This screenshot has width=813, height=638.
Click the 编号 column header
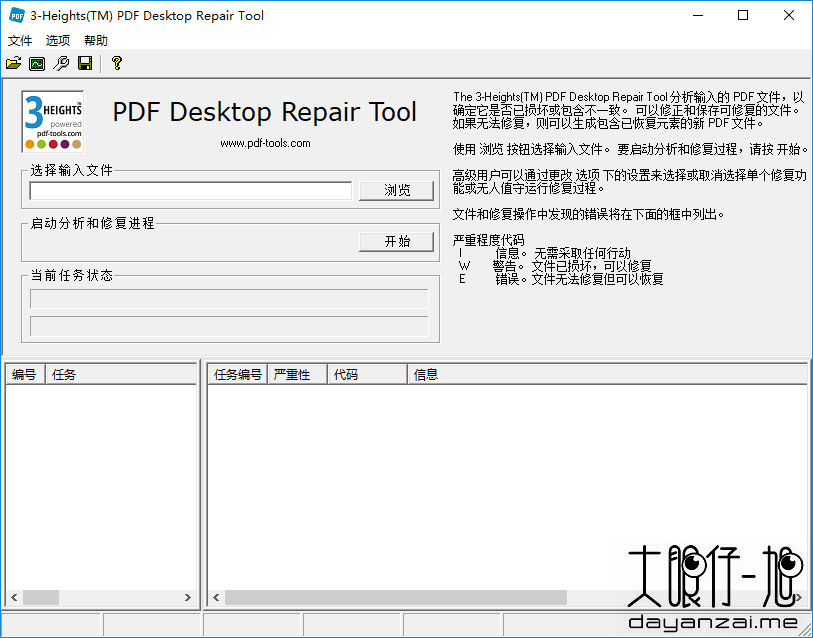tap(25, 375)
